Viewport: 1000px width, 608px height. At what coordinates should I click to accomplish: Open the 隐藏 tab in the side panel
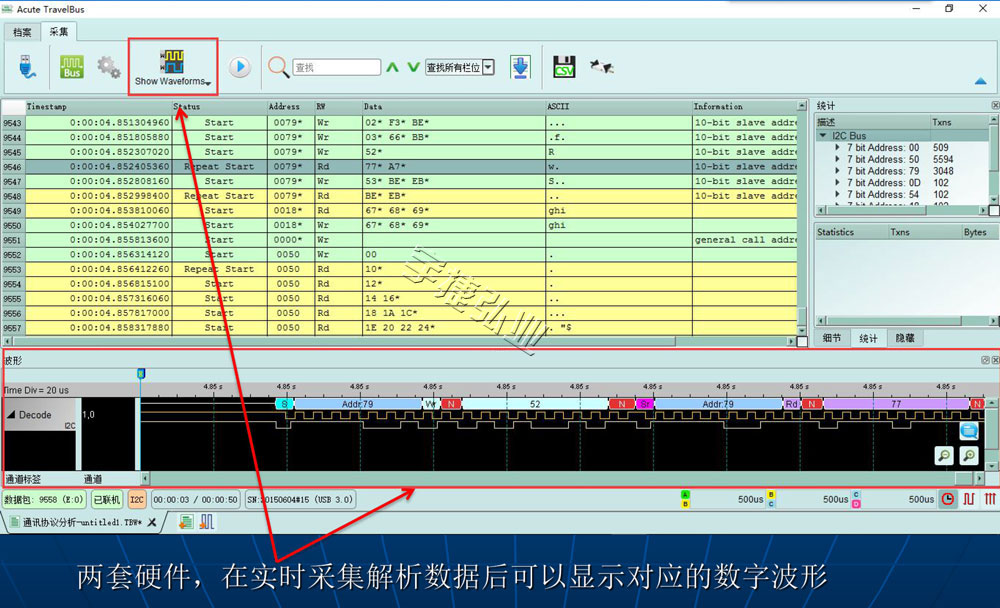(x=904, y=338)
